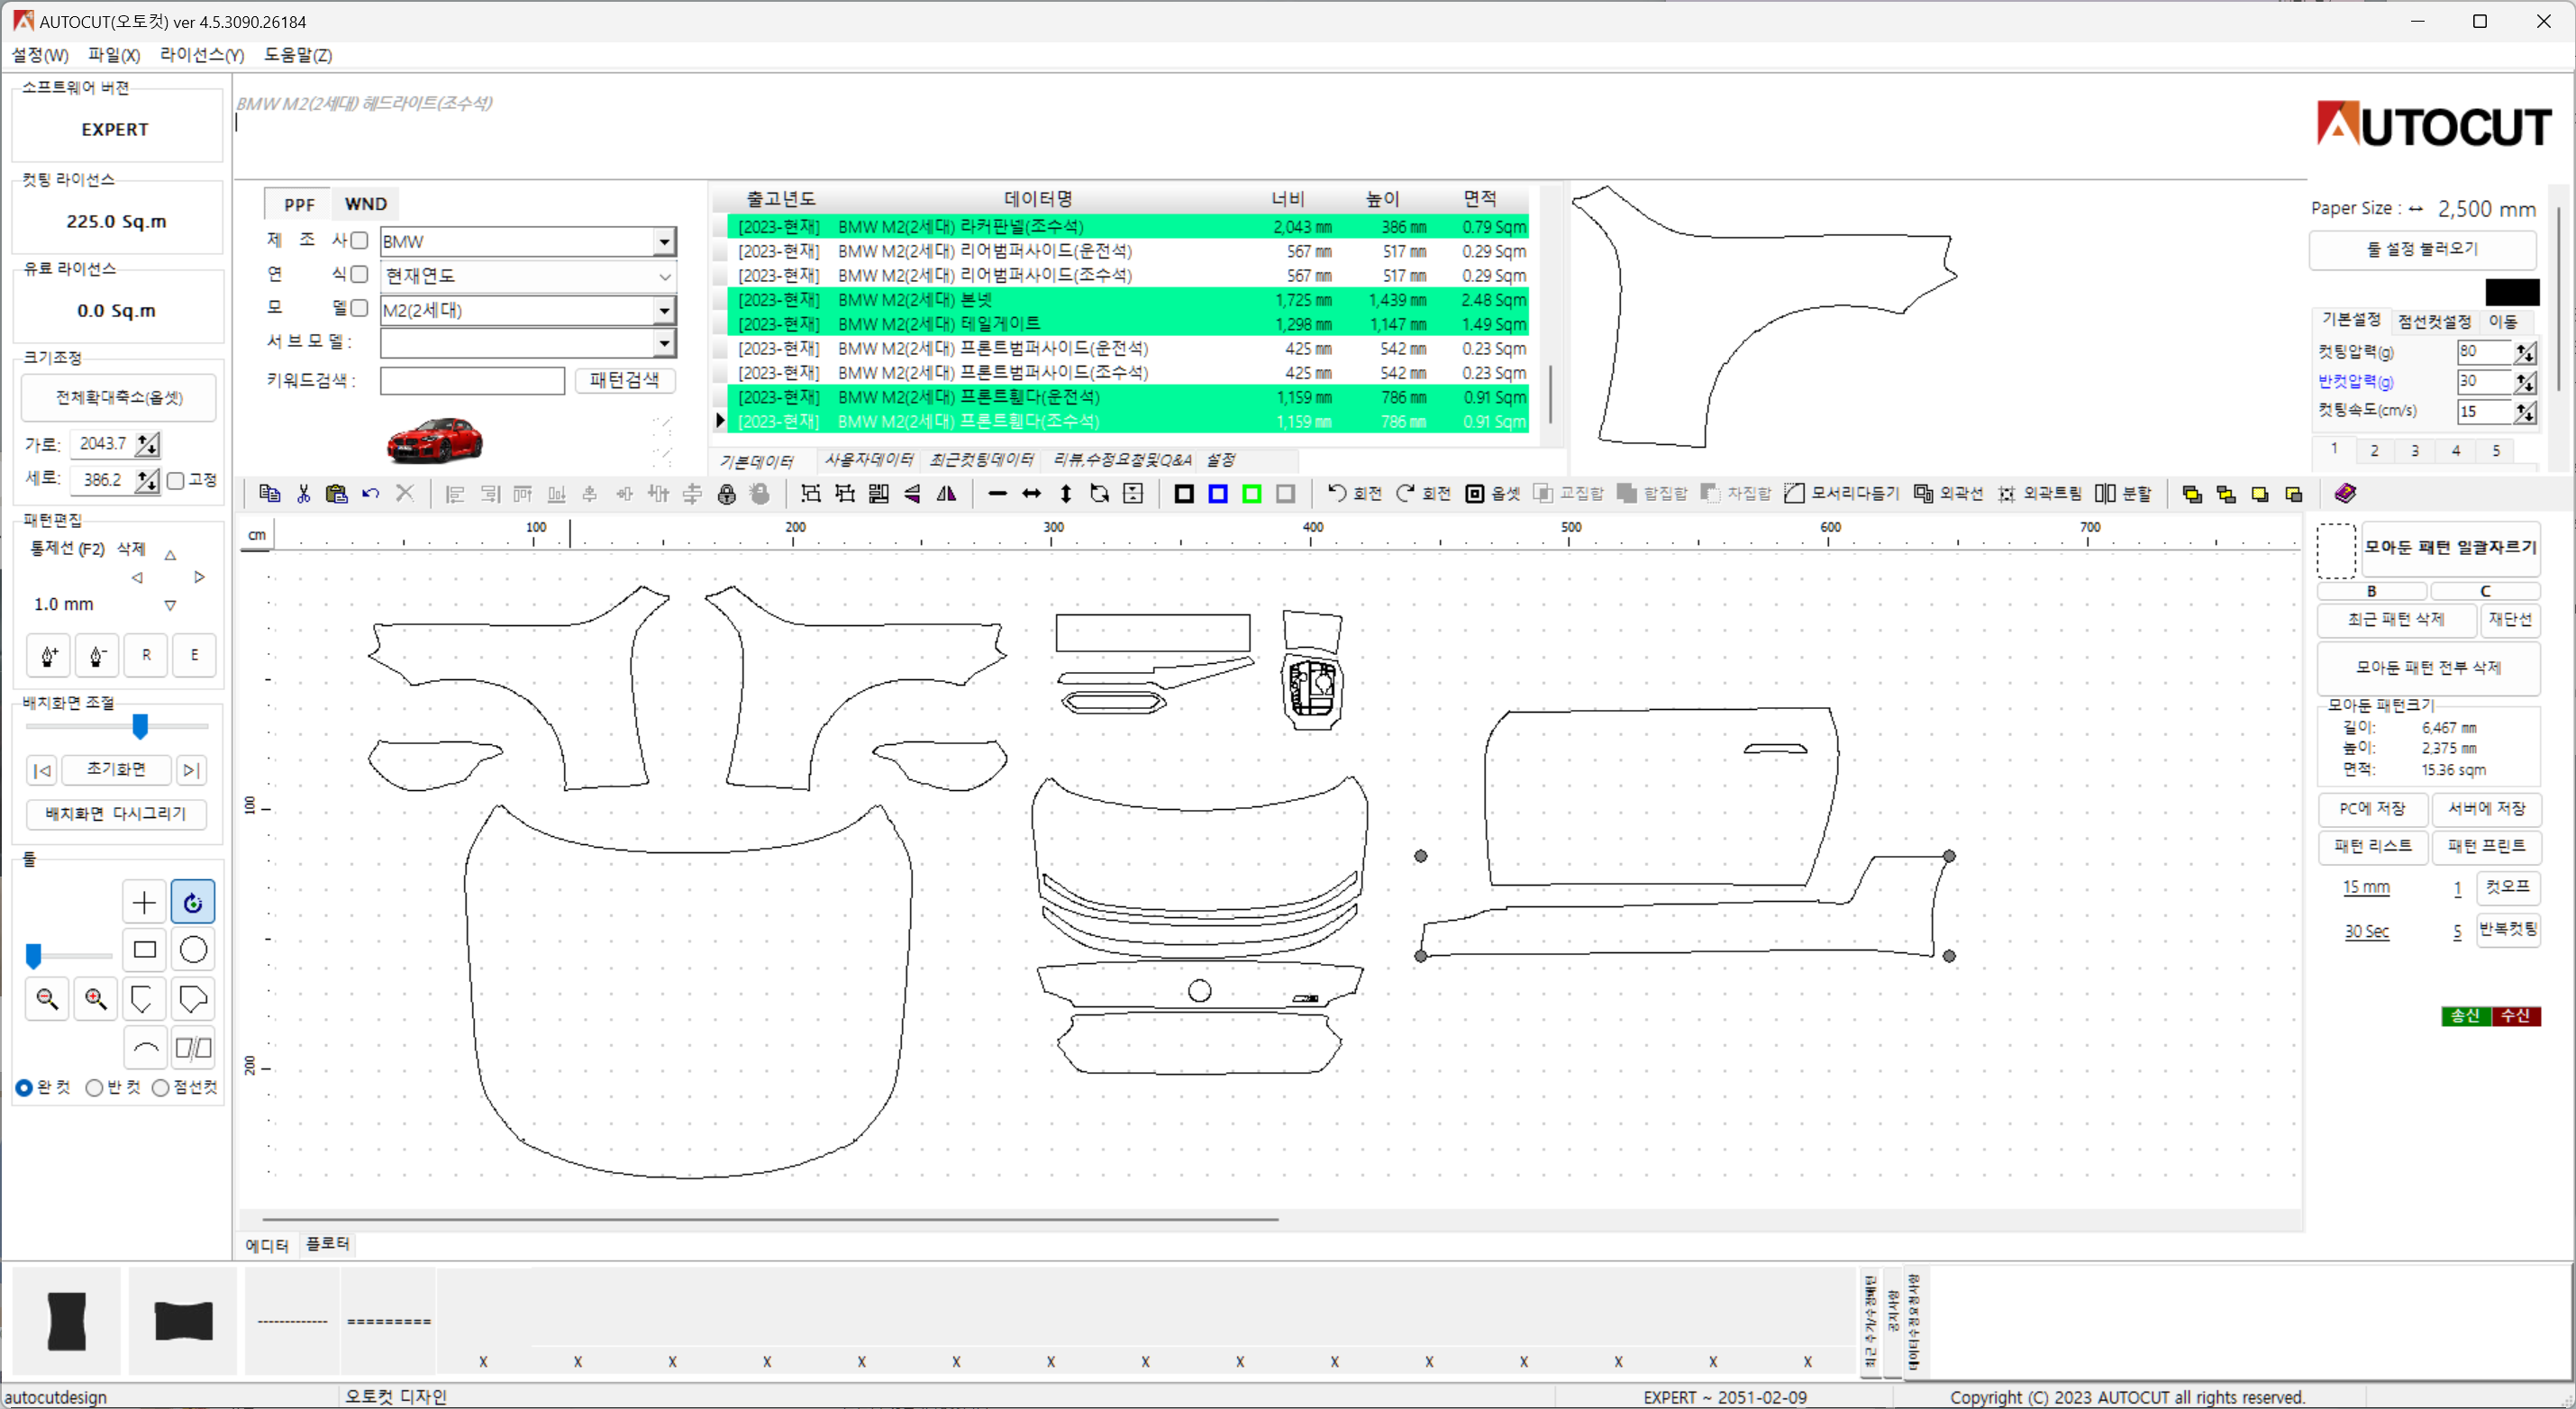Select the 점선컷 radio button
Viewport: 2576px width, 1409px height.
(x=160, y=1087)
